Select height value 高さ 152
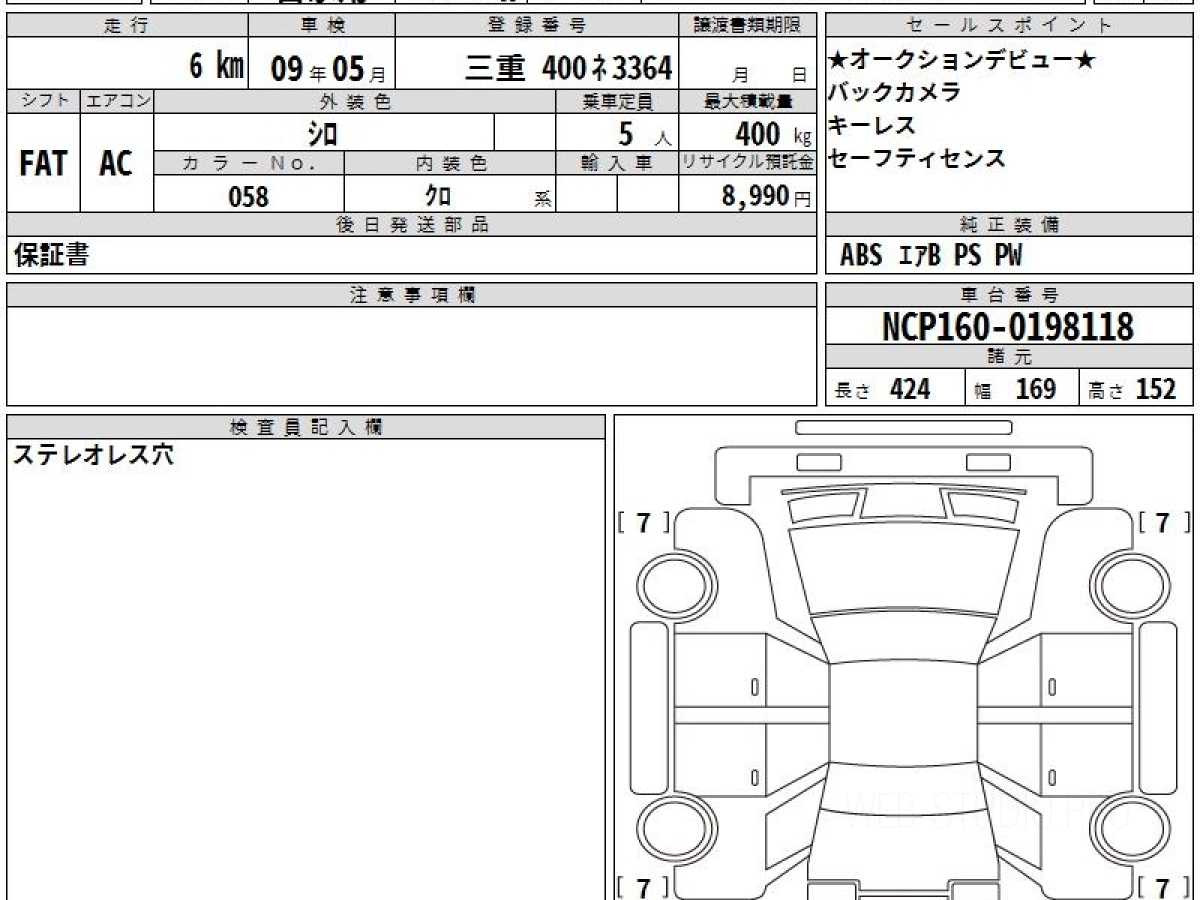The image size is (1200, 900). 1132,389
